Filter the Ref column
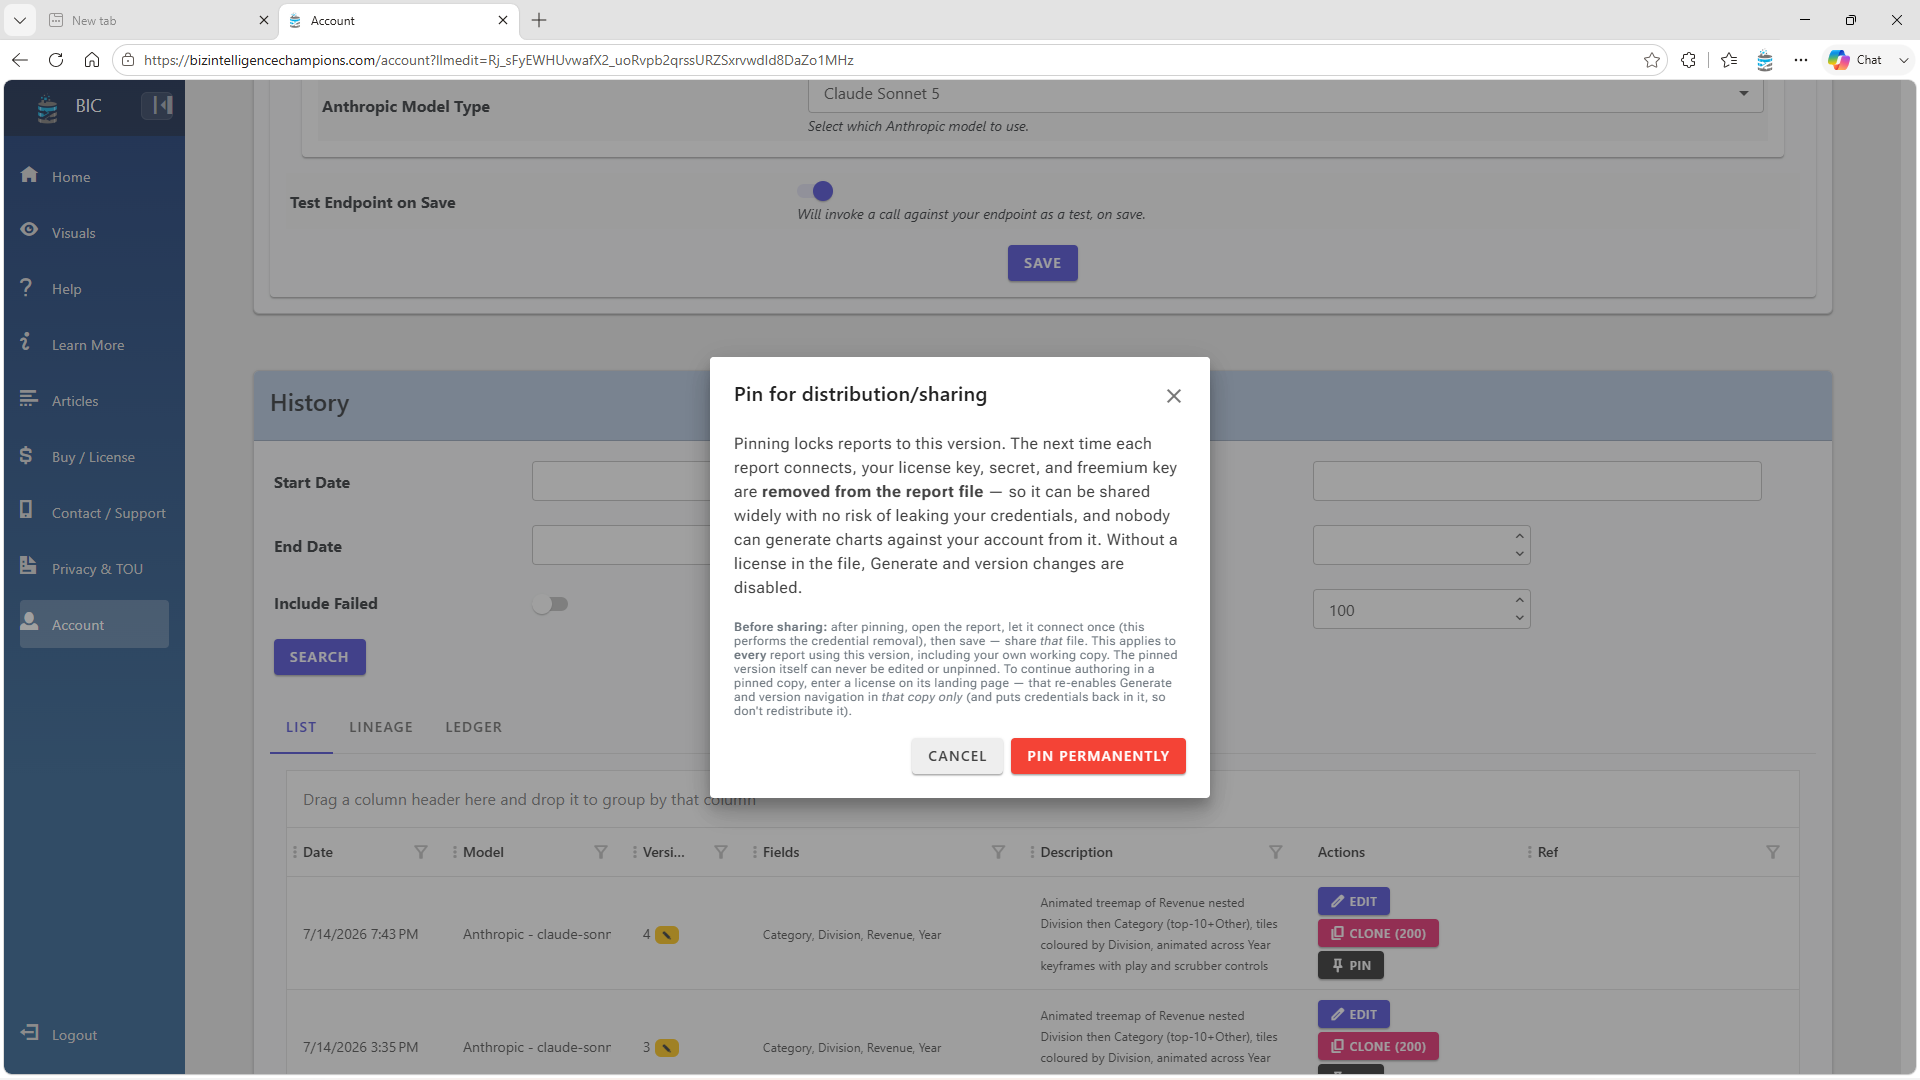The width and height of the screenshot is (1920, 1080). pyautogui.click(x=1773, y=852)
